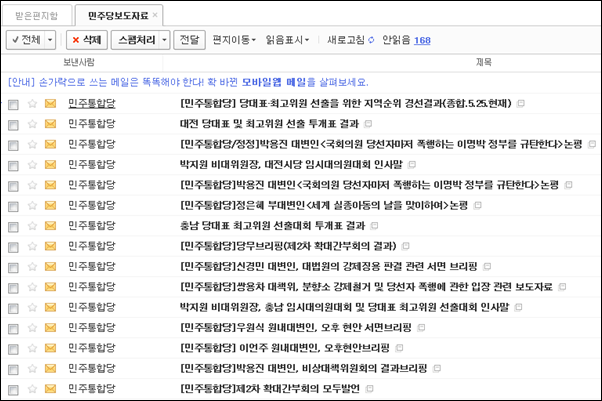Open the unread count 168 link
The width and height of the screenshot is (602, 401).
click(422, 40)
